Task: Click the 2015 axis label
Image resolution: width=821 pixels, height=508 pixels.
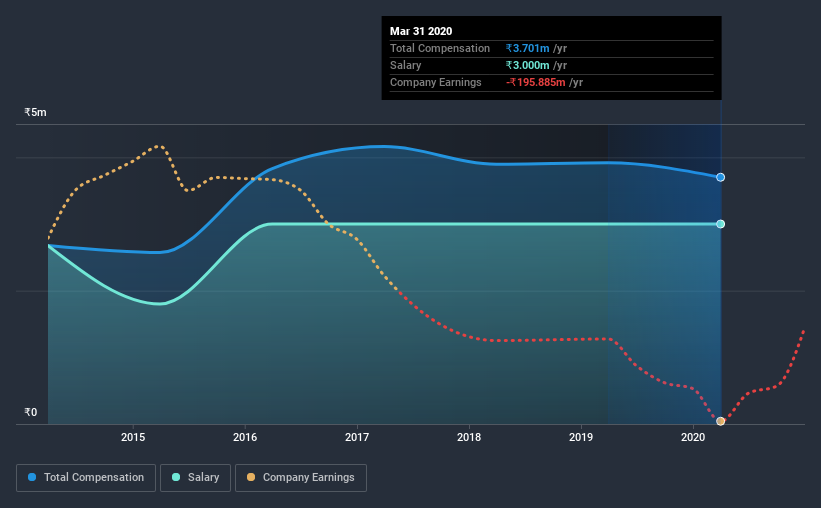Action: (x=133, y=437)
